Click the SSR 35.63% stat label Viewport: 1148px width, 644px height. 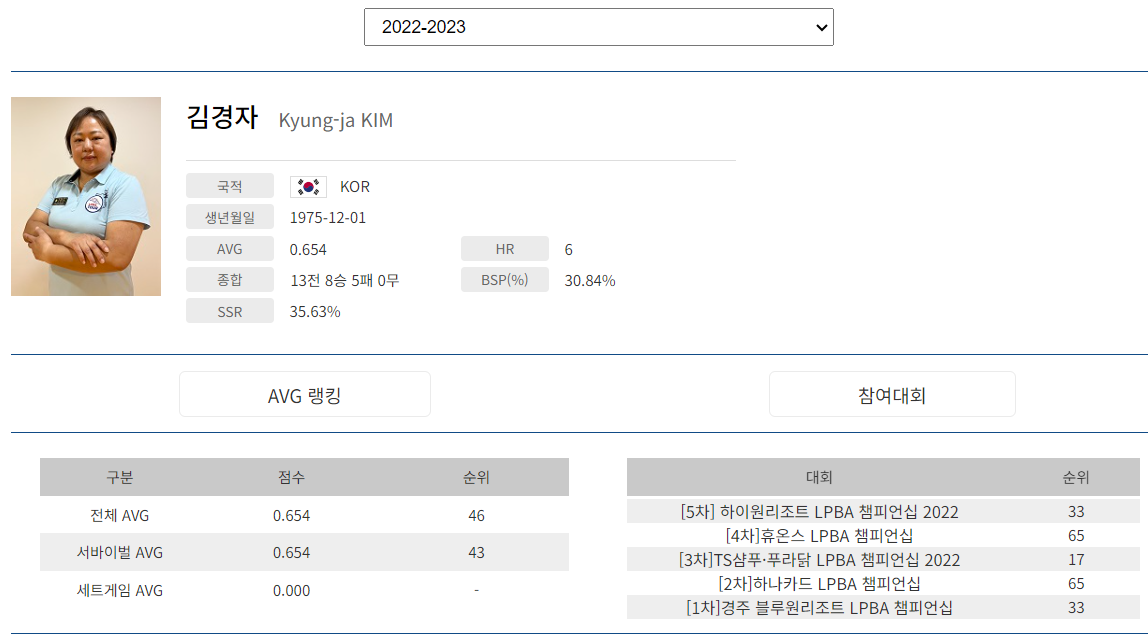click(x=230, y=311)
